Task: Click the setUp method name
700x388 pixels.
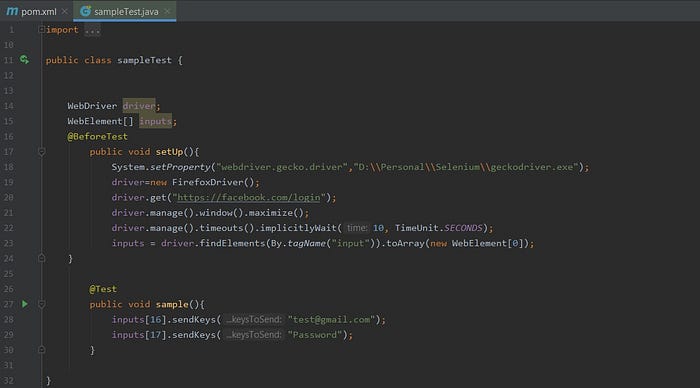Action: [169, 152]
